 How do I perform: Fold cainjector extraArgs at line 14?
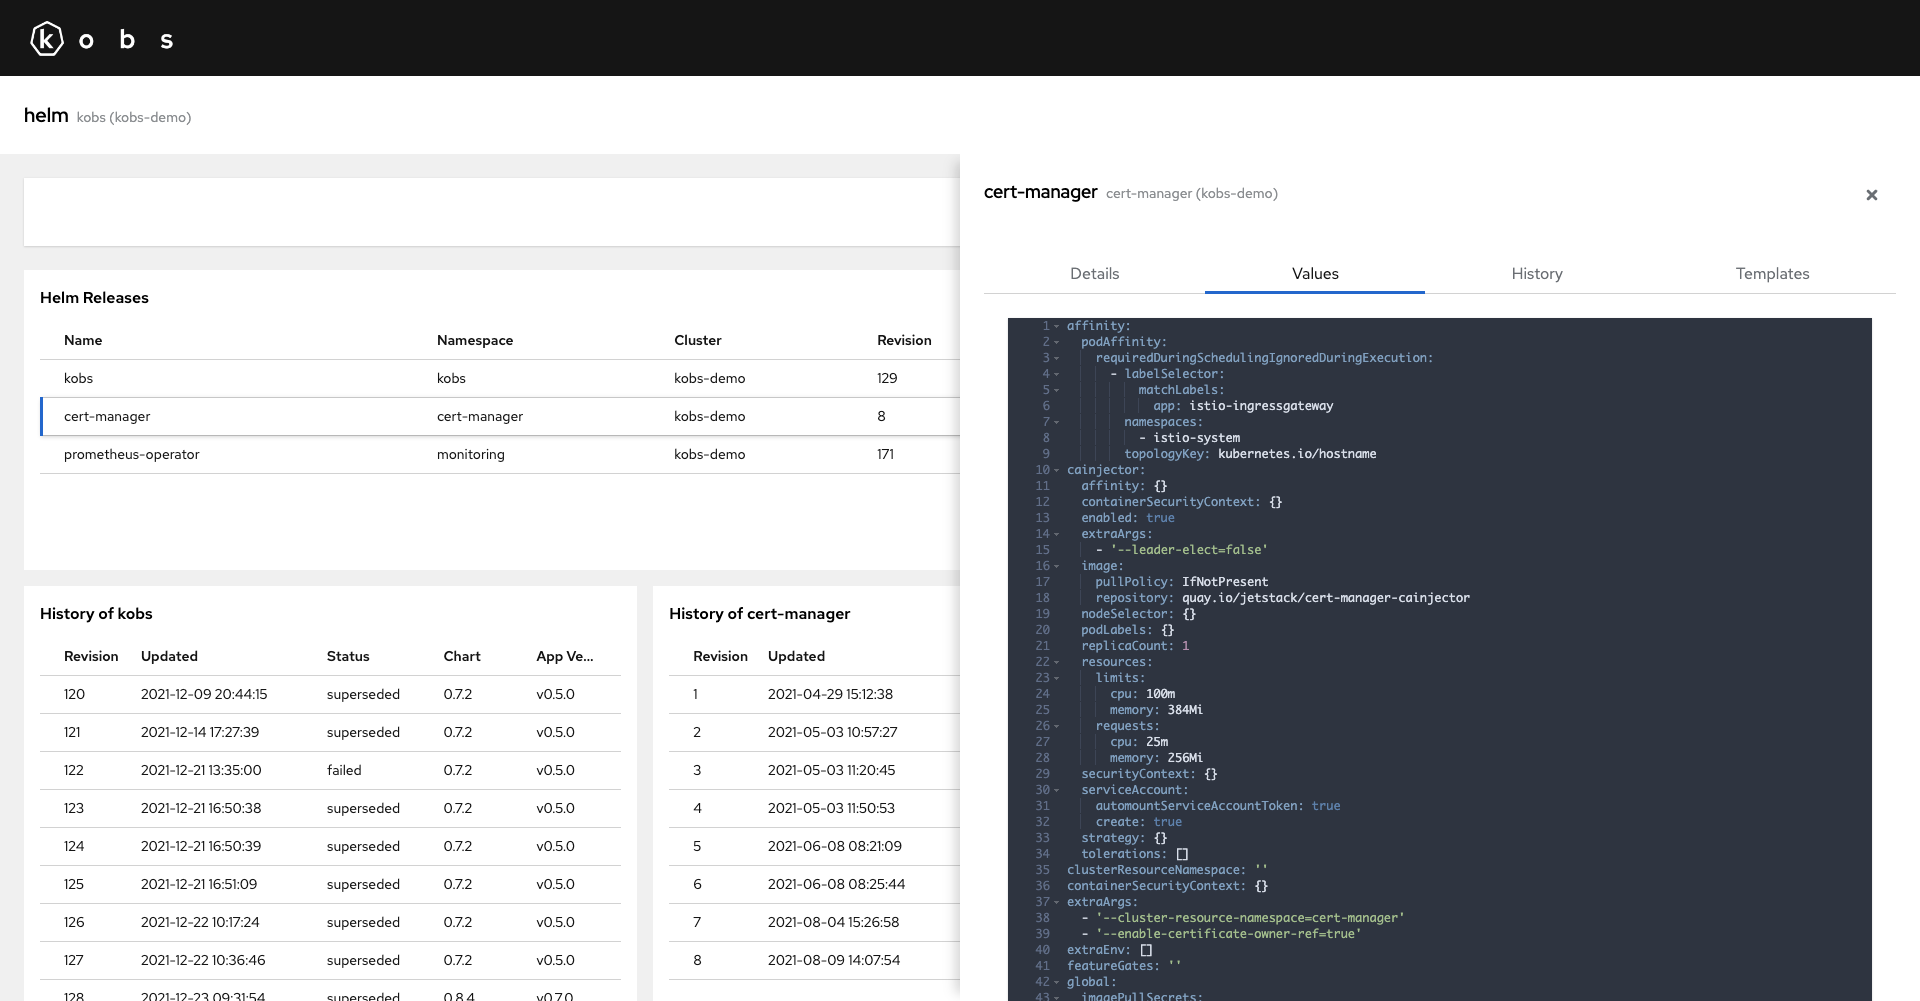(1057, 534)
